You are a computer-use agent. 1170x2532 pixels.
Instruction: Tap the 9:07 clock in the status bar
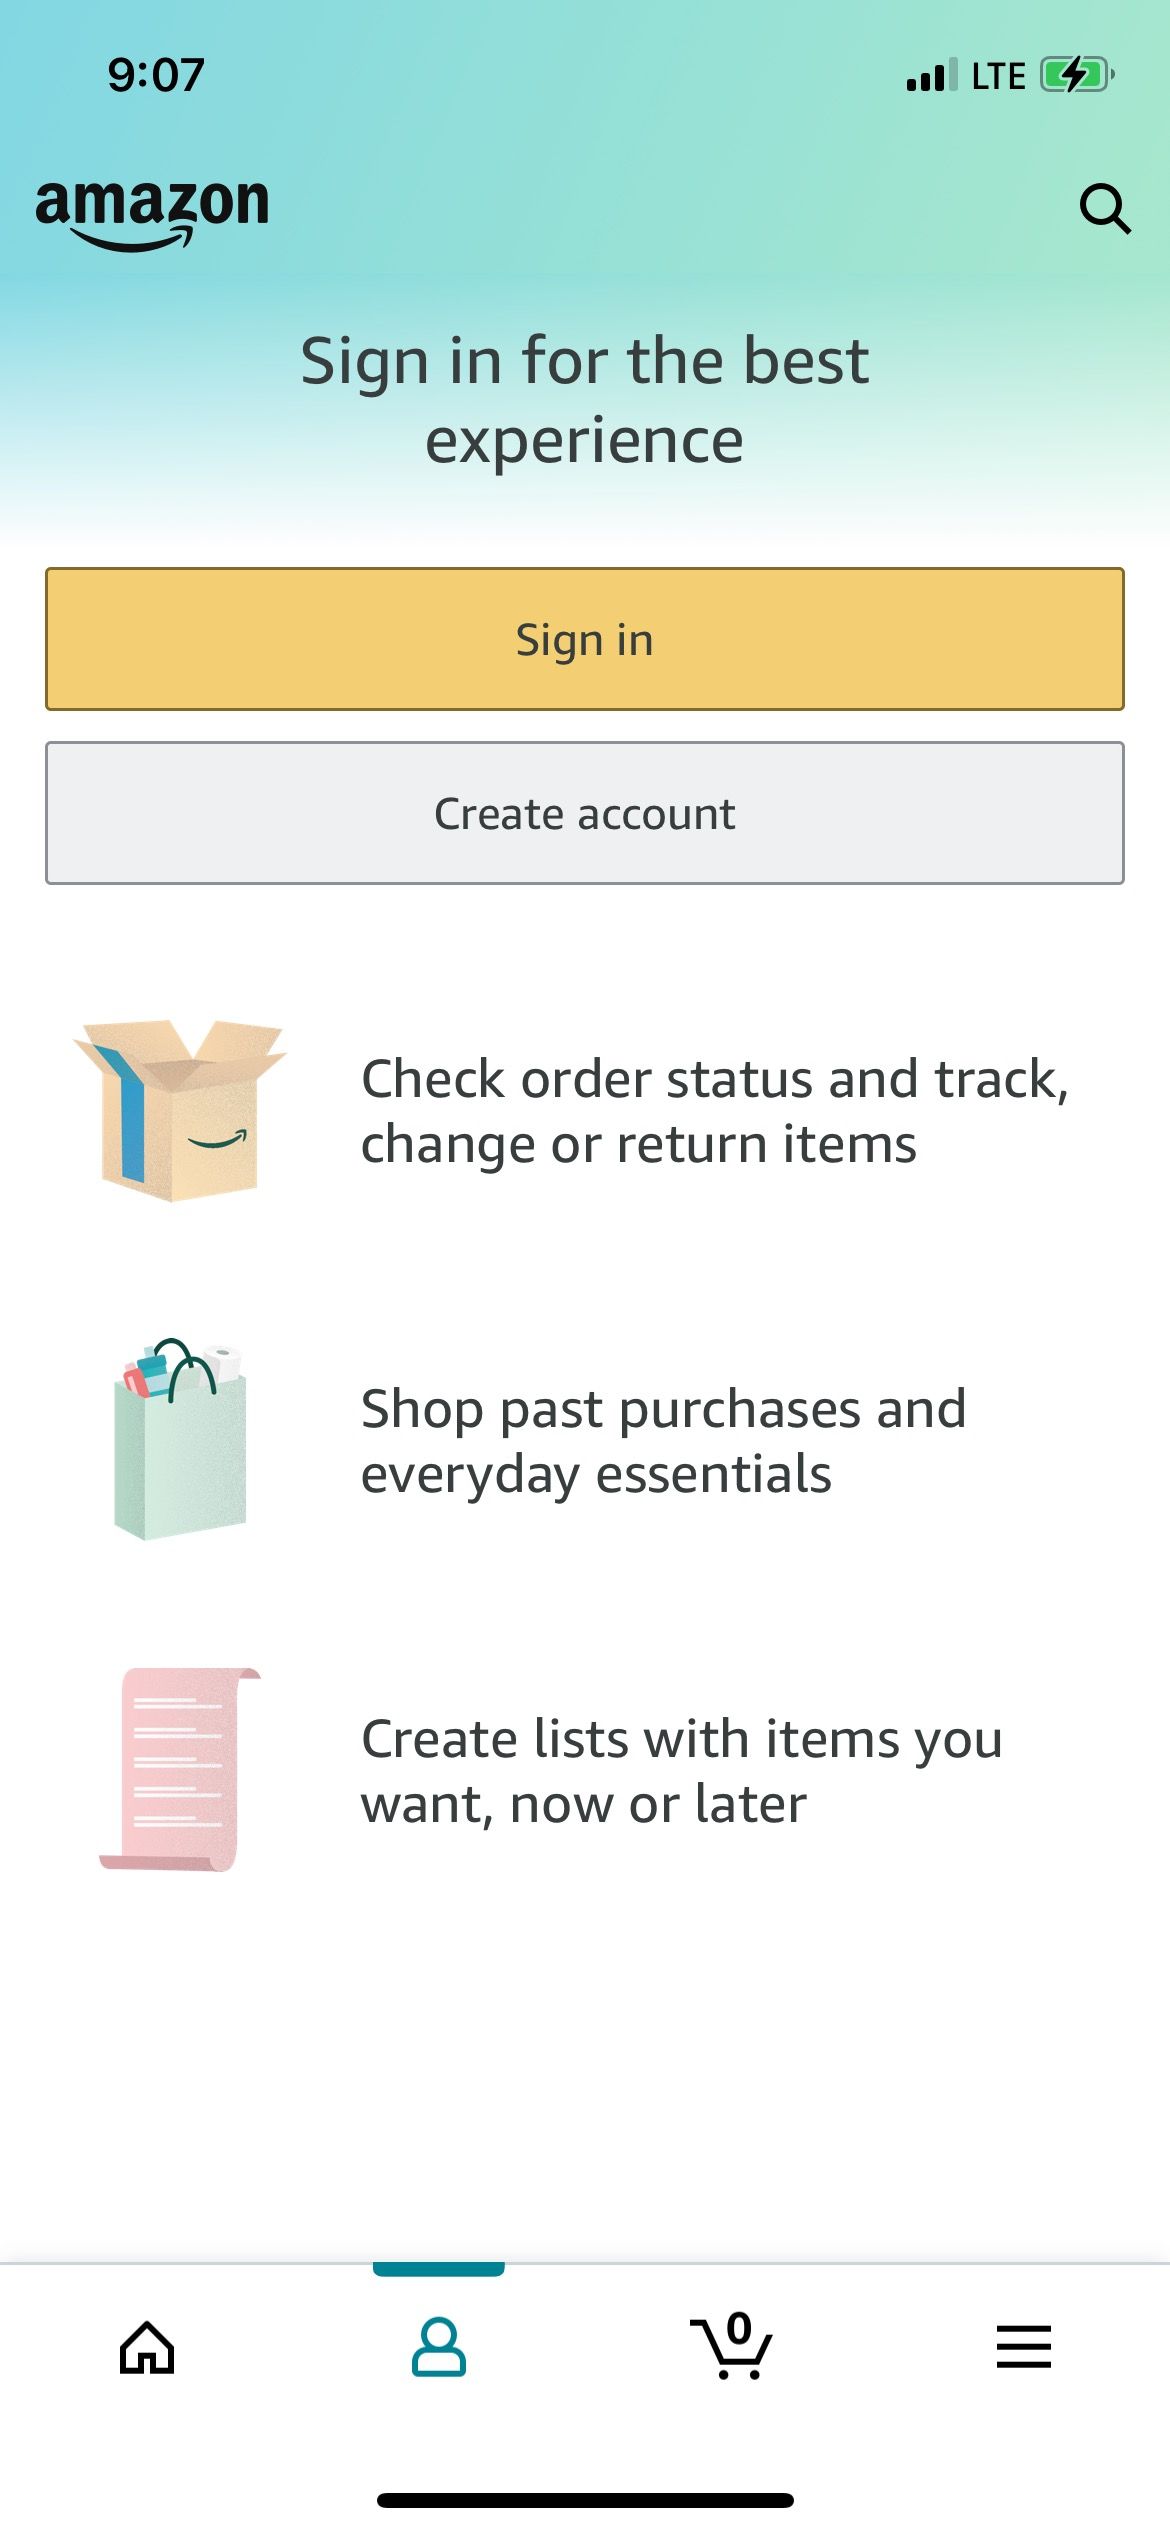pos(156,75)
